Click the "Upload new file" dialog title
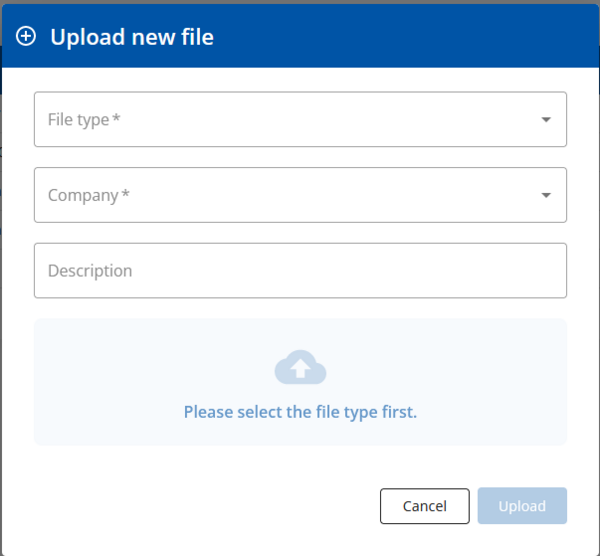 pos(131,38)
